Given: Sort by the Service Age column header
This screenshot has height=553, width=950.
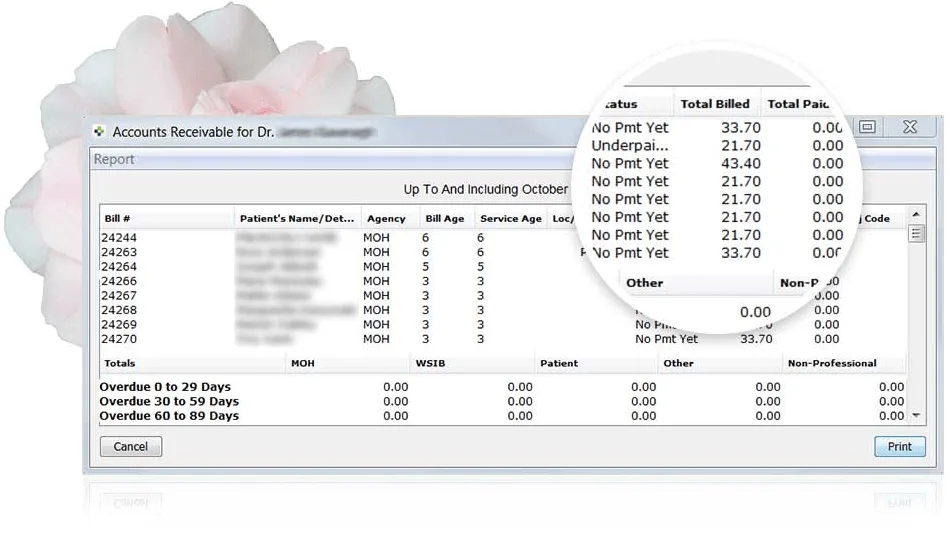Looking at the screenshot, I should 511,219.
